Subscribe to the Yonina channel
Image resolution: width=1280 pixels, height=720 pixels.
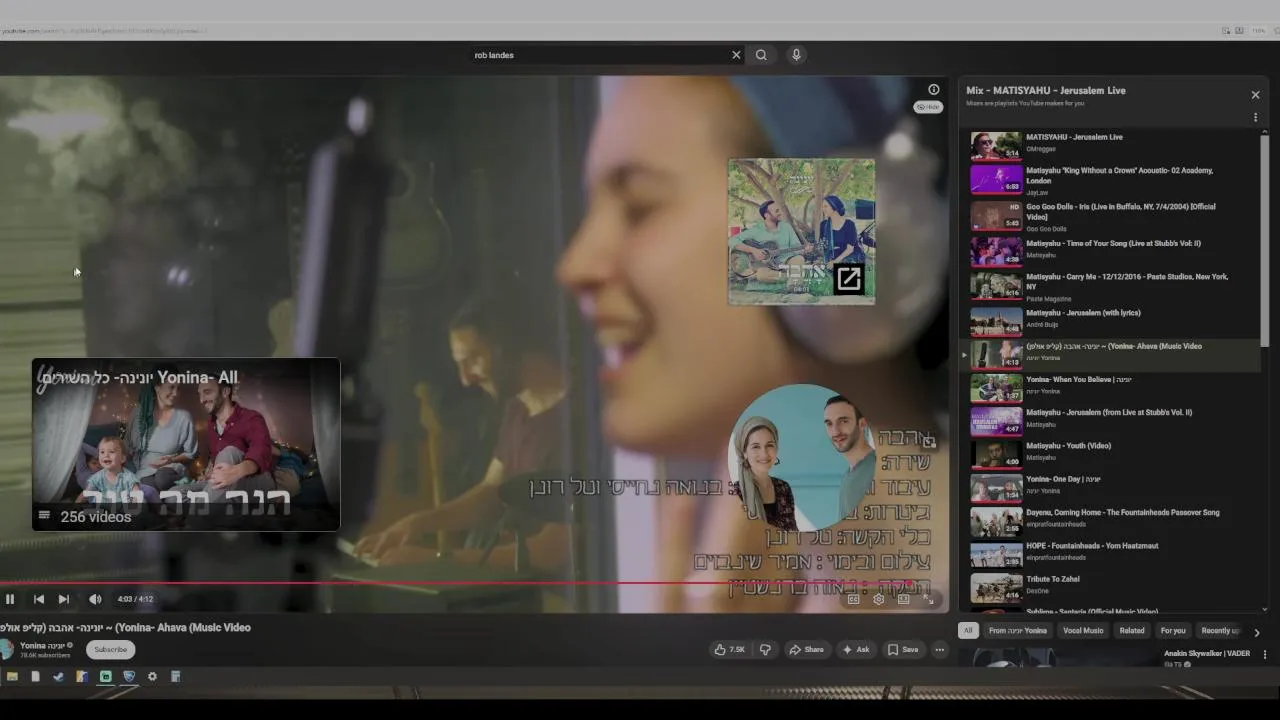click(110, 650)
